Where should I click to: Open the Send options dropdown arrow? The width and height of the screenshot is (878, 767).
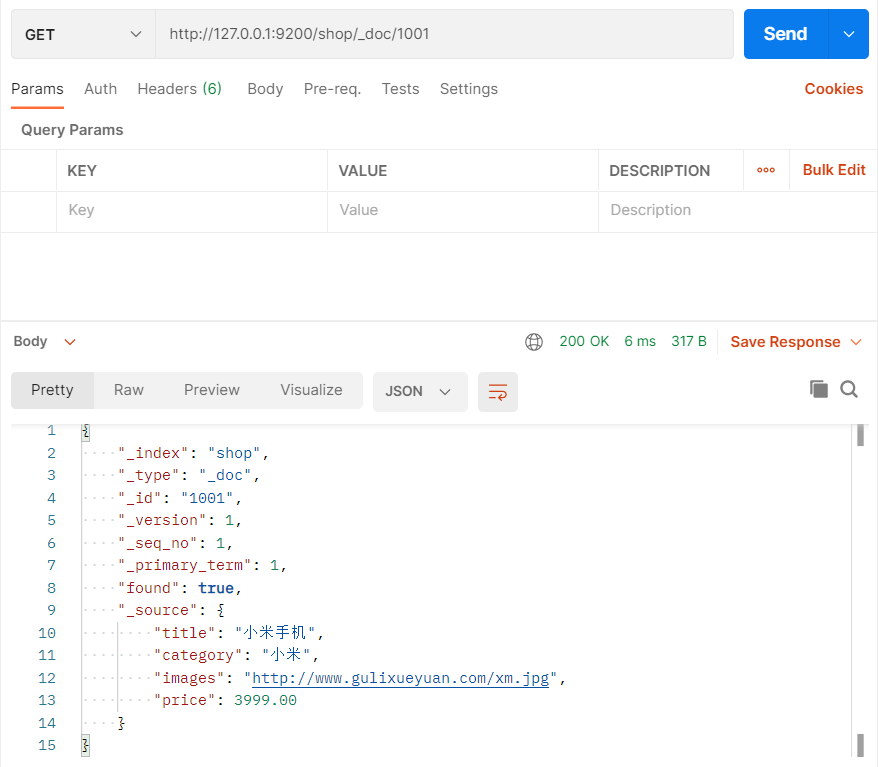click(849, 34)
